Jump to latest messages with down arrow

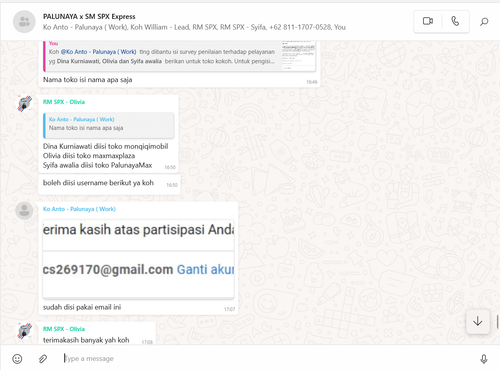point(478,321)
